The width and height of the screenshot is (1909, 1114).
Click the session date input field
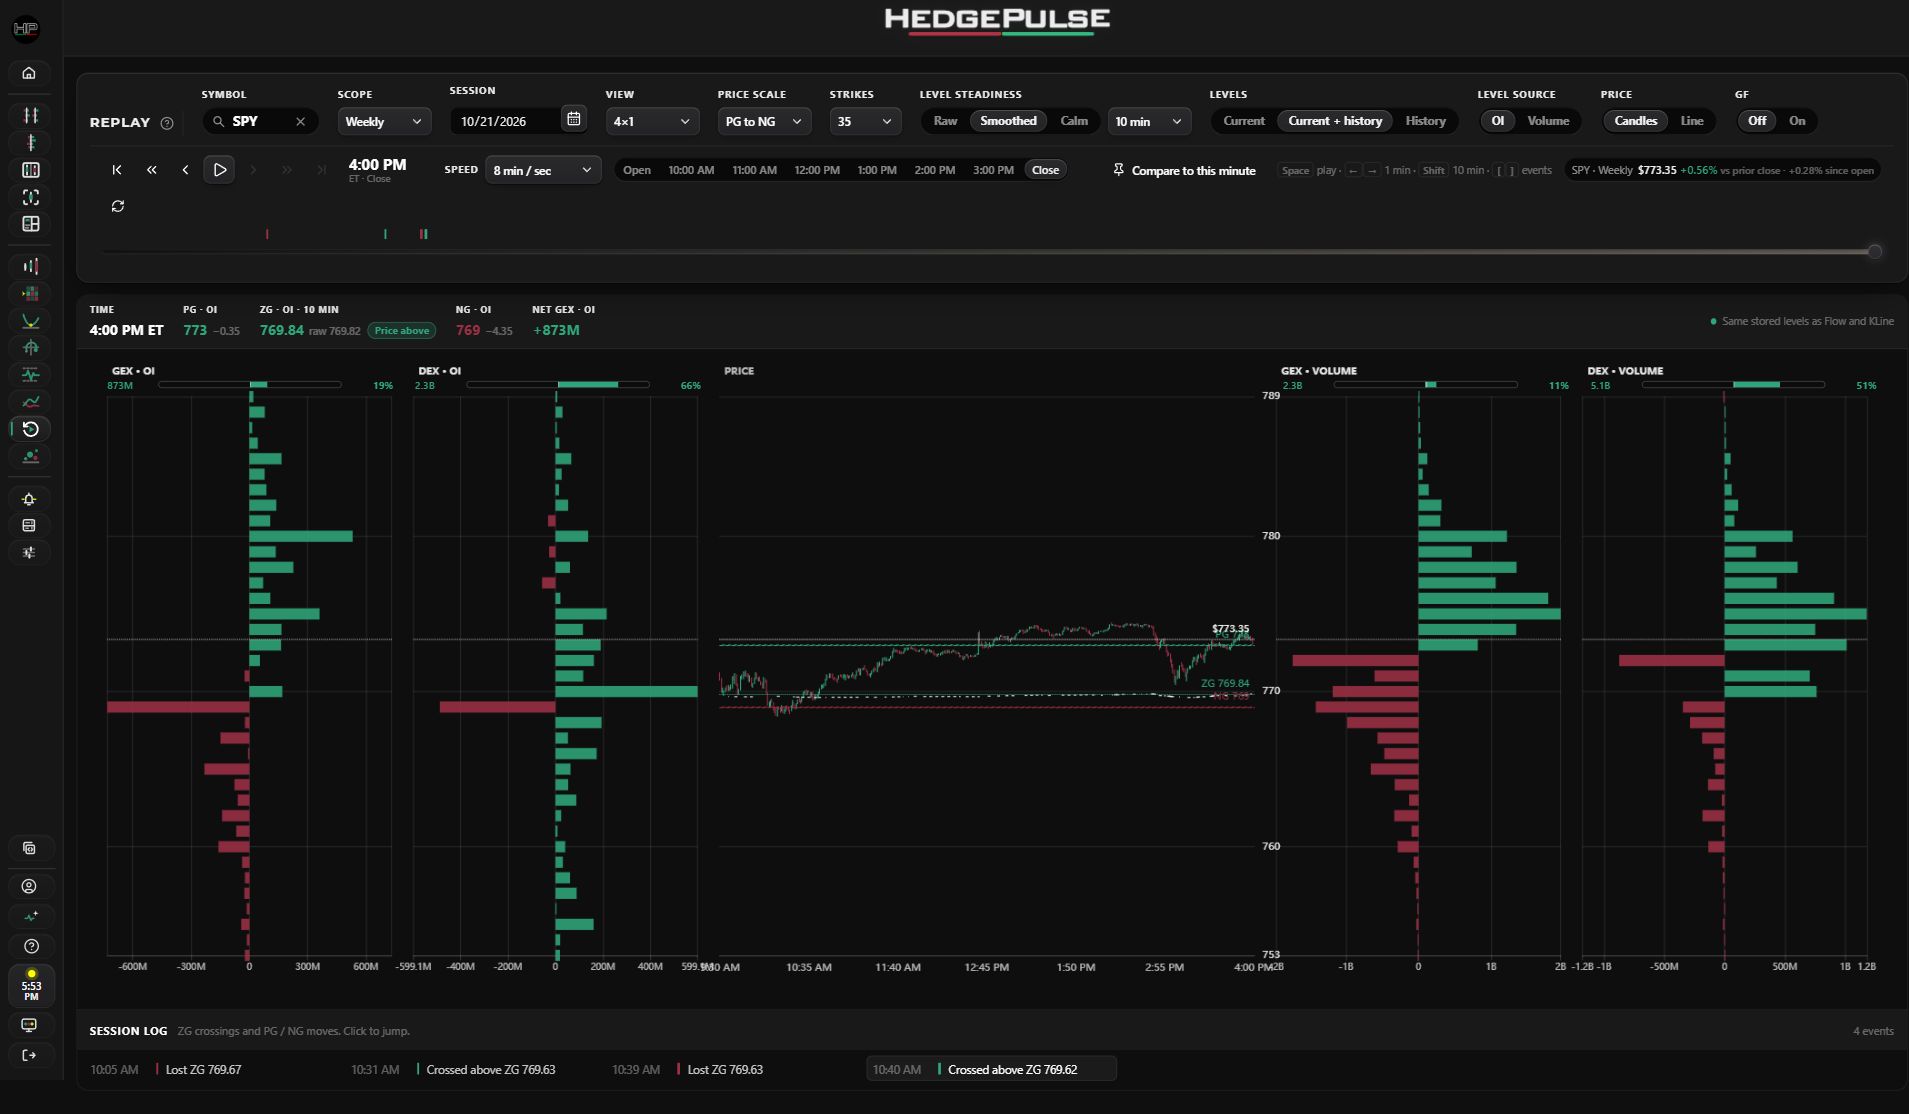tap(506, 121)
